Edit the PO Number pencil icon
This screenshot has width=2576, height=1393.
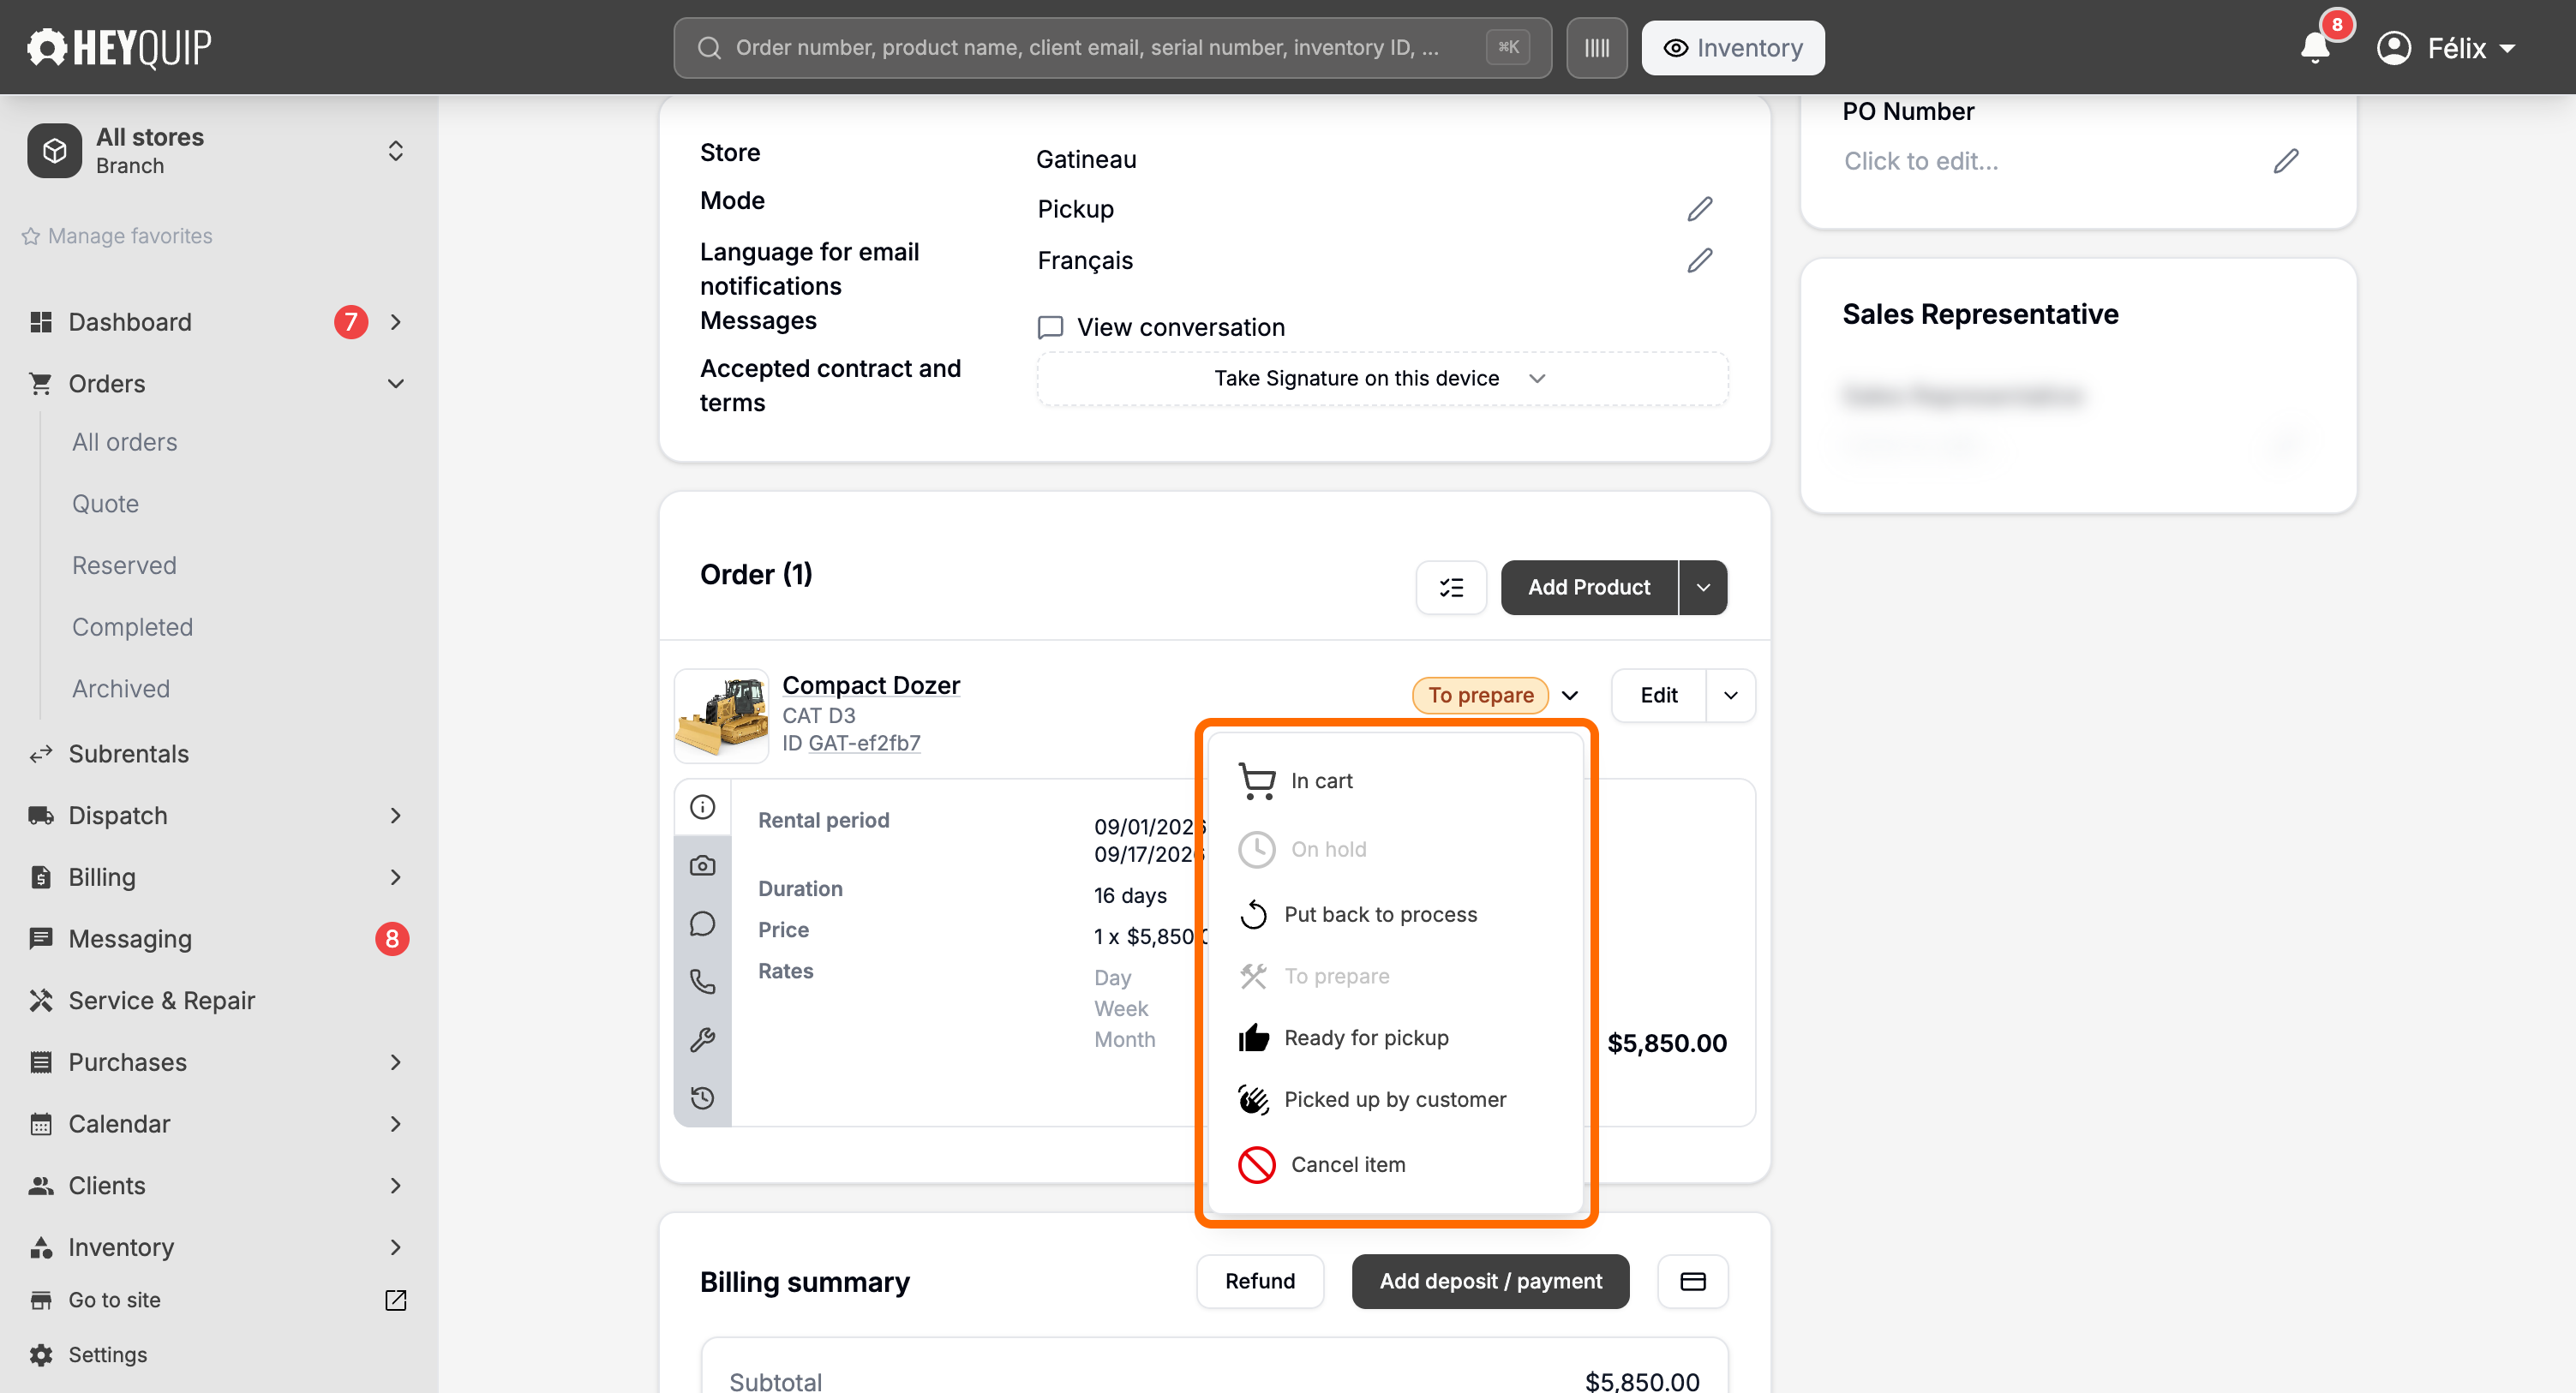coord(2286,161)
